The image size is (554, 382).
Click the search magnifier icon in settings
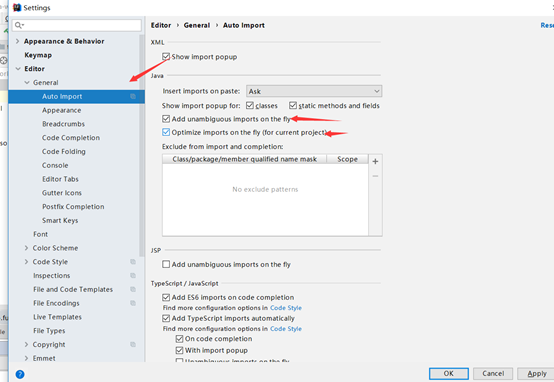[x=19, y=25]
